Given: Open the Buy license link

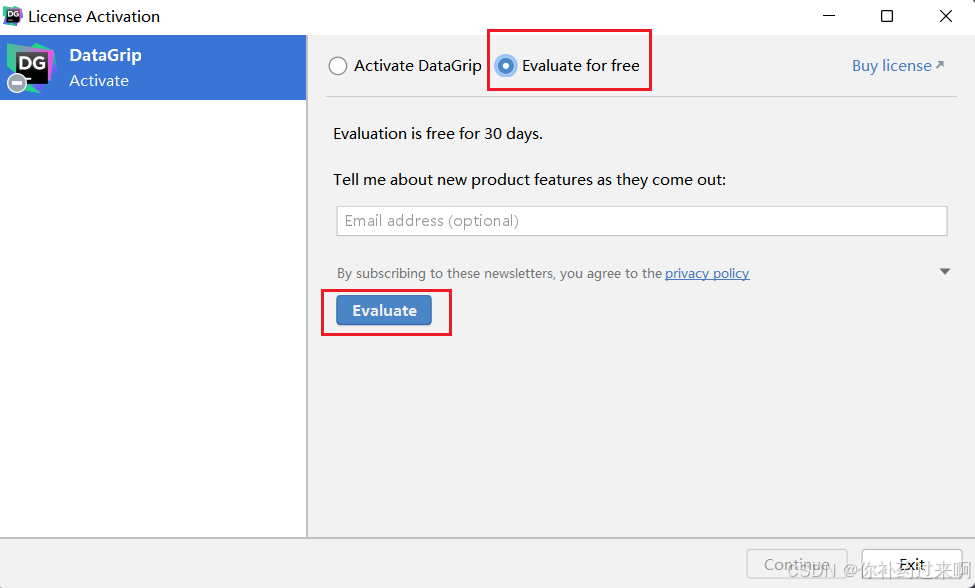Looking at the screenshot, I should (892, 66).
